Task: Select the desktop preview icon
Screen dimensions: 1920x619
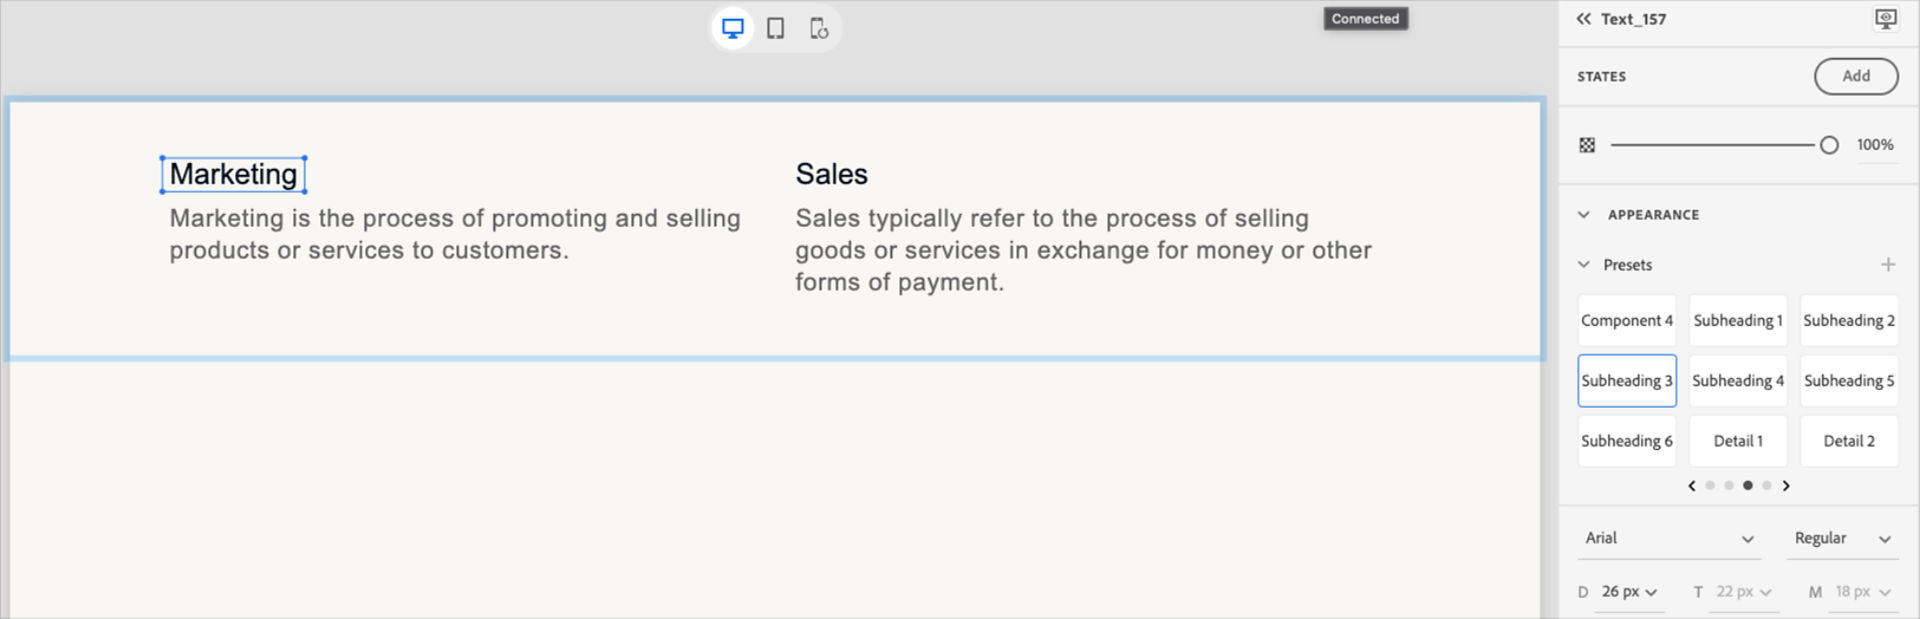Action: pyautogui.click(x=732, y=28)
